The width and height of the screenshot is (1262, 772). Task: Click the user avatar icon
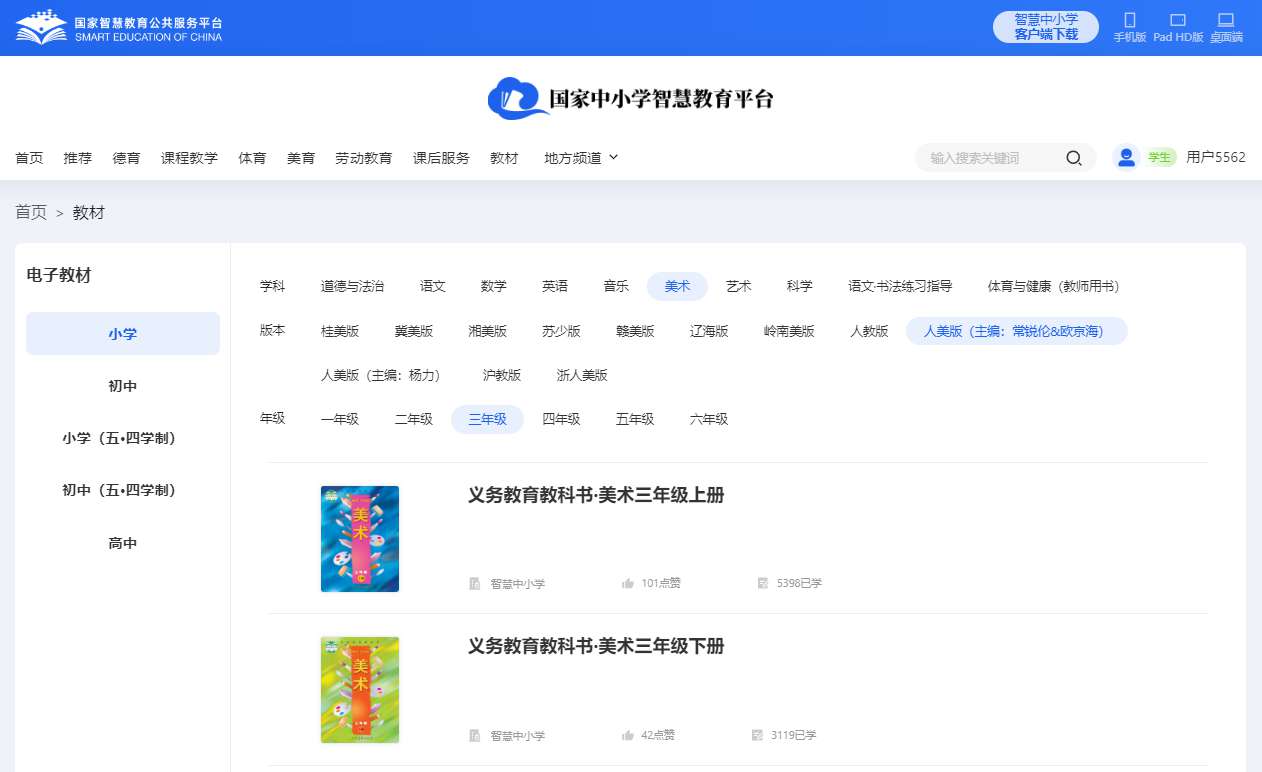pos(1127,157)
